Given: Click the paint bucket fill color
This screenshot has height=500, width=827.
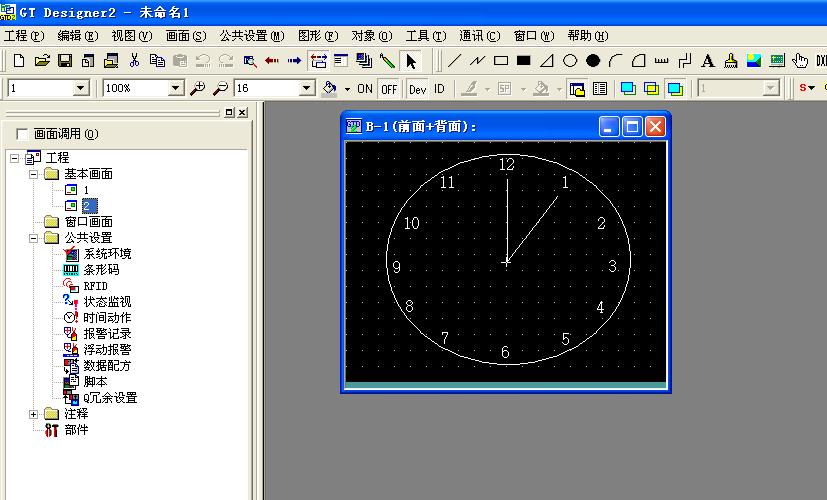Looking at the screenshot, I should tap(329, 88).
